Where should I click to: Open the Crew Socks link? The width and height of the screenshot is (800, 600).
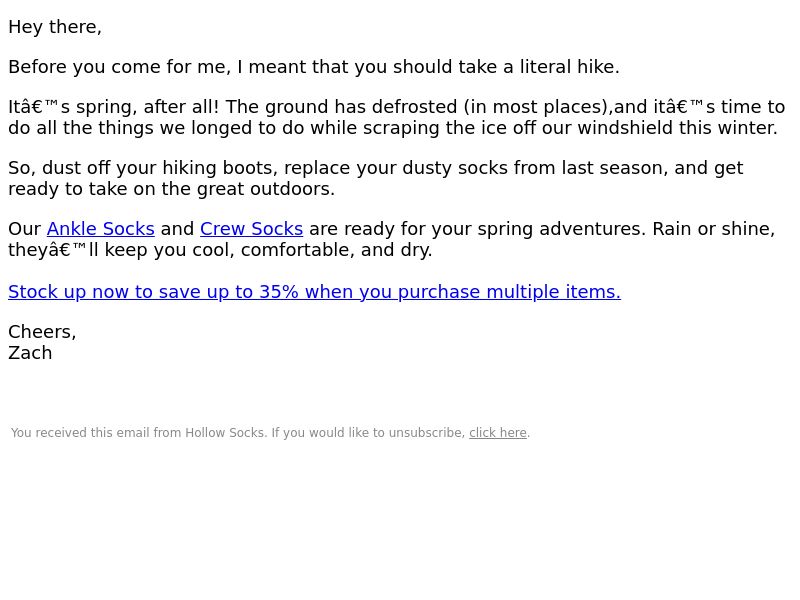pos(252,229)
